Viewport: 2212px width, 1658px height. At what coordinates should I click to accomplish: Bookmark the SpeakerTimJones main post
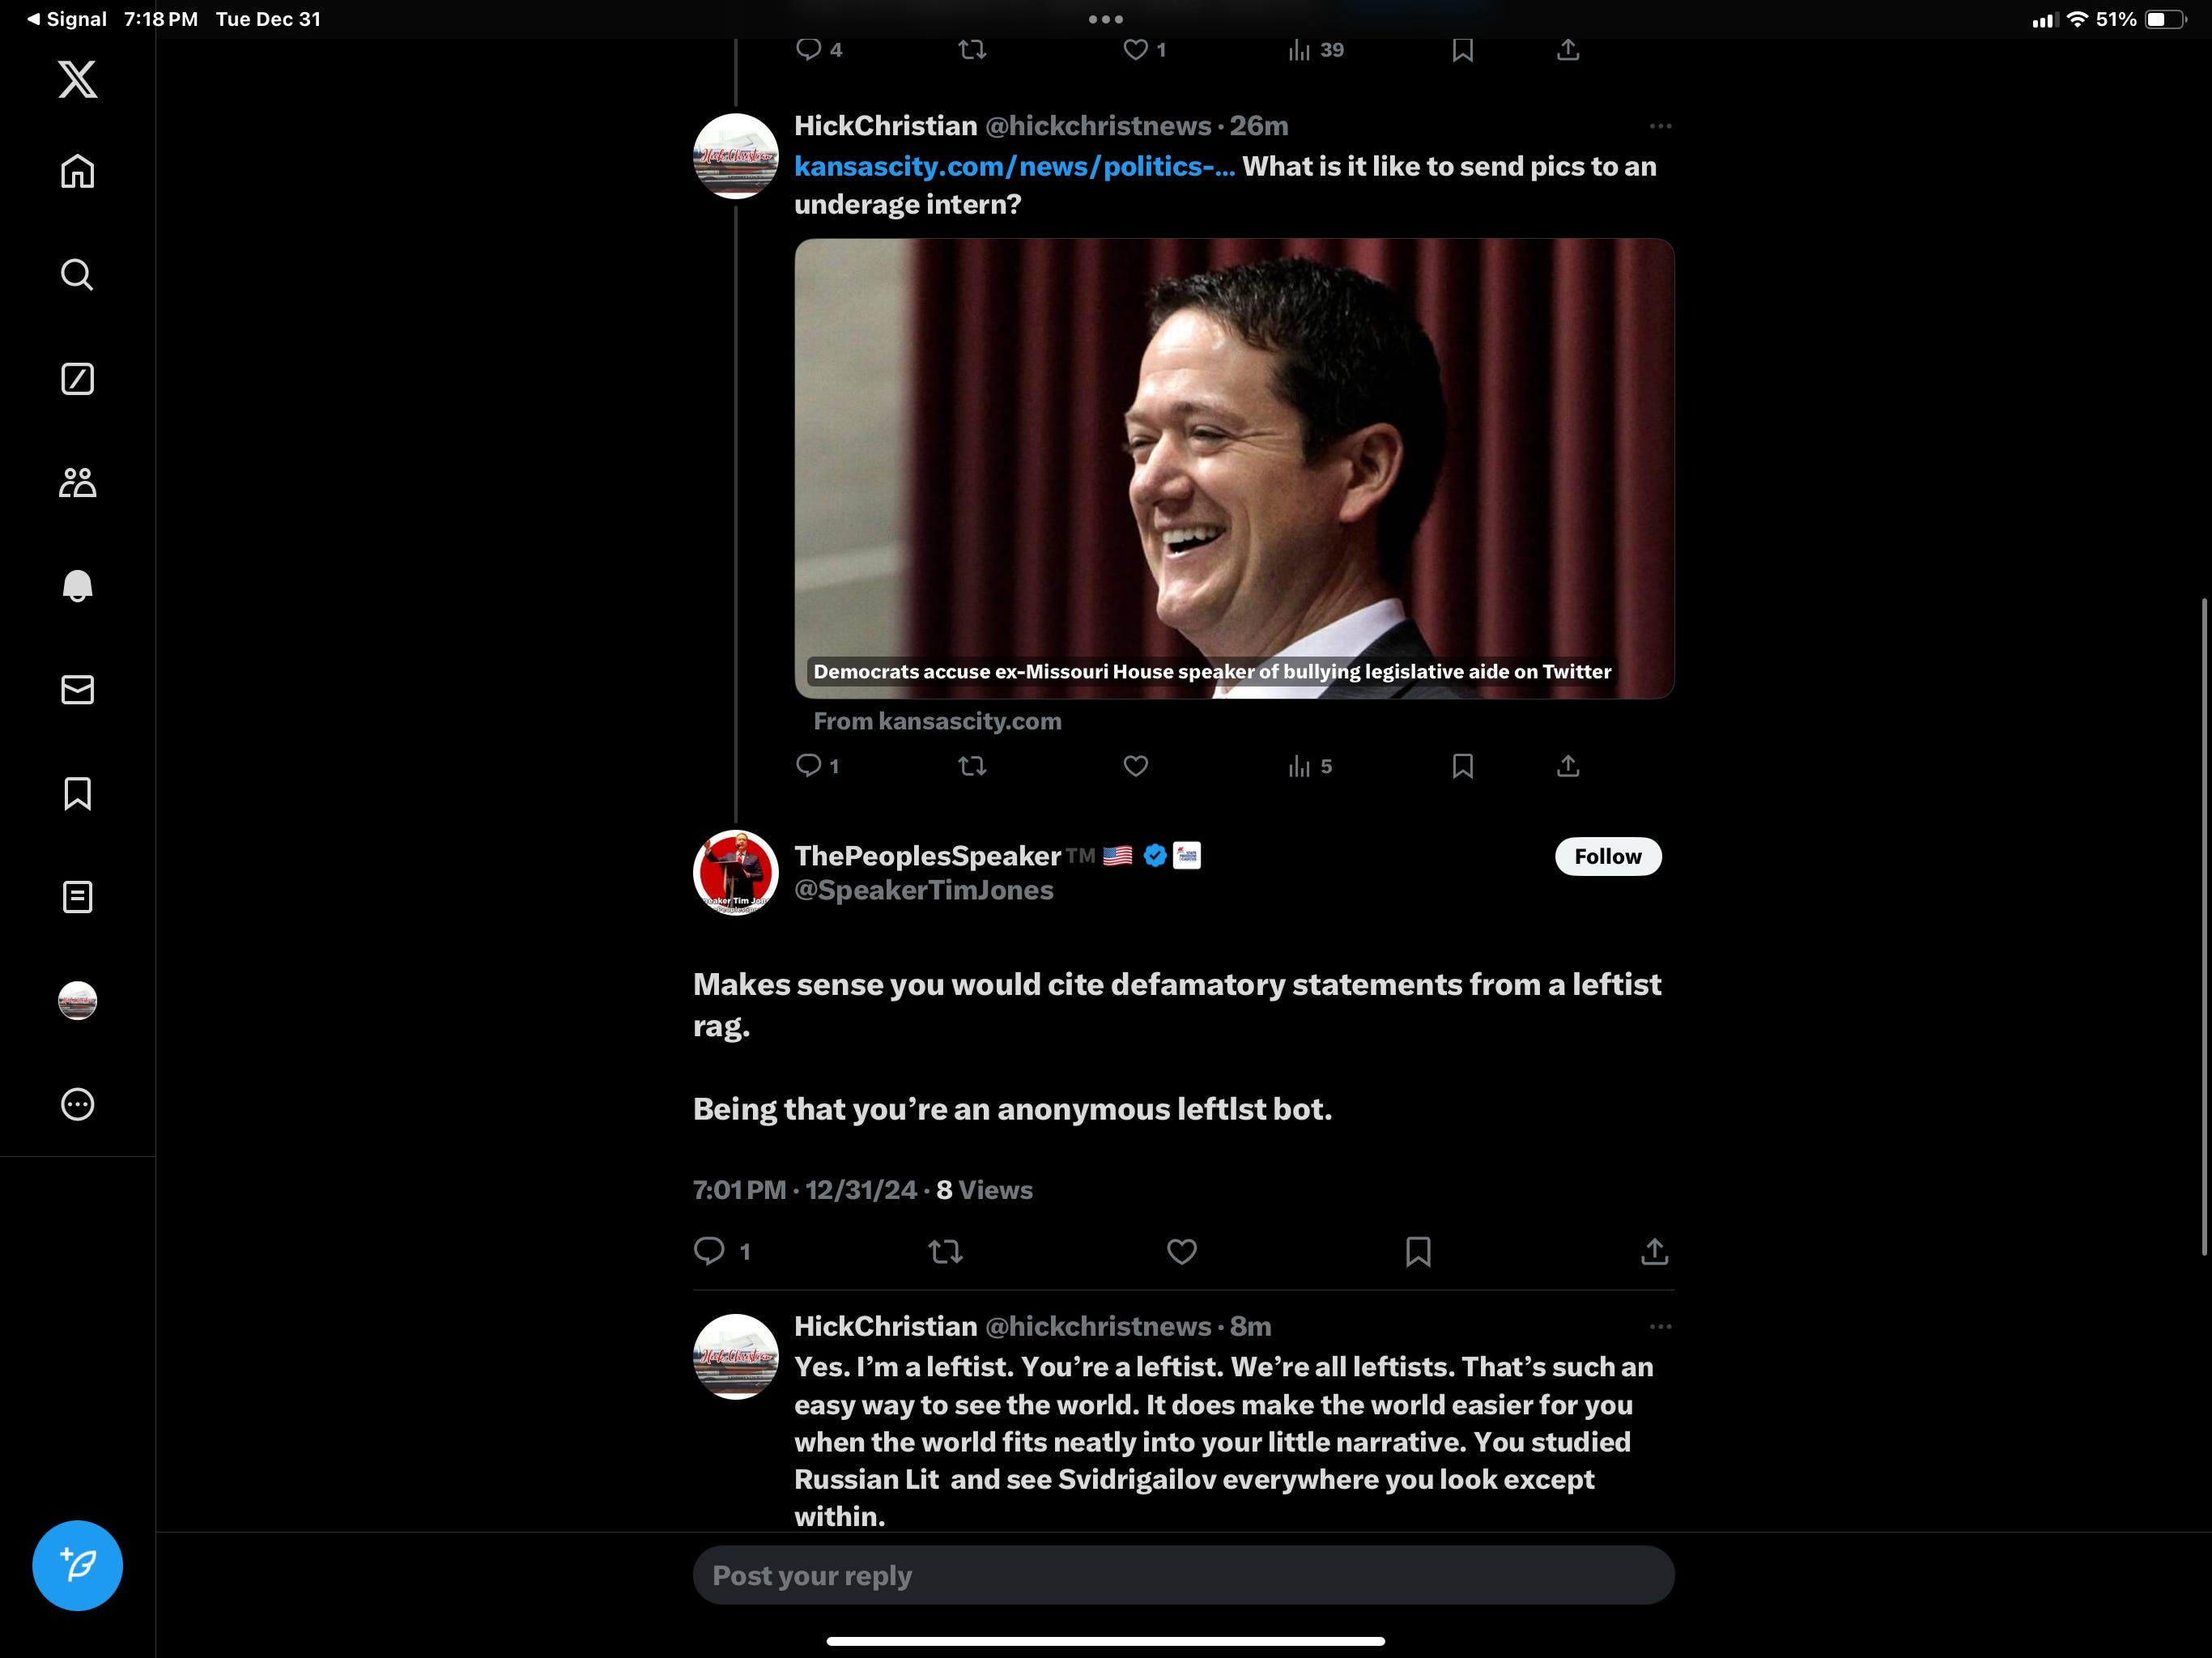point(1417,1252)
